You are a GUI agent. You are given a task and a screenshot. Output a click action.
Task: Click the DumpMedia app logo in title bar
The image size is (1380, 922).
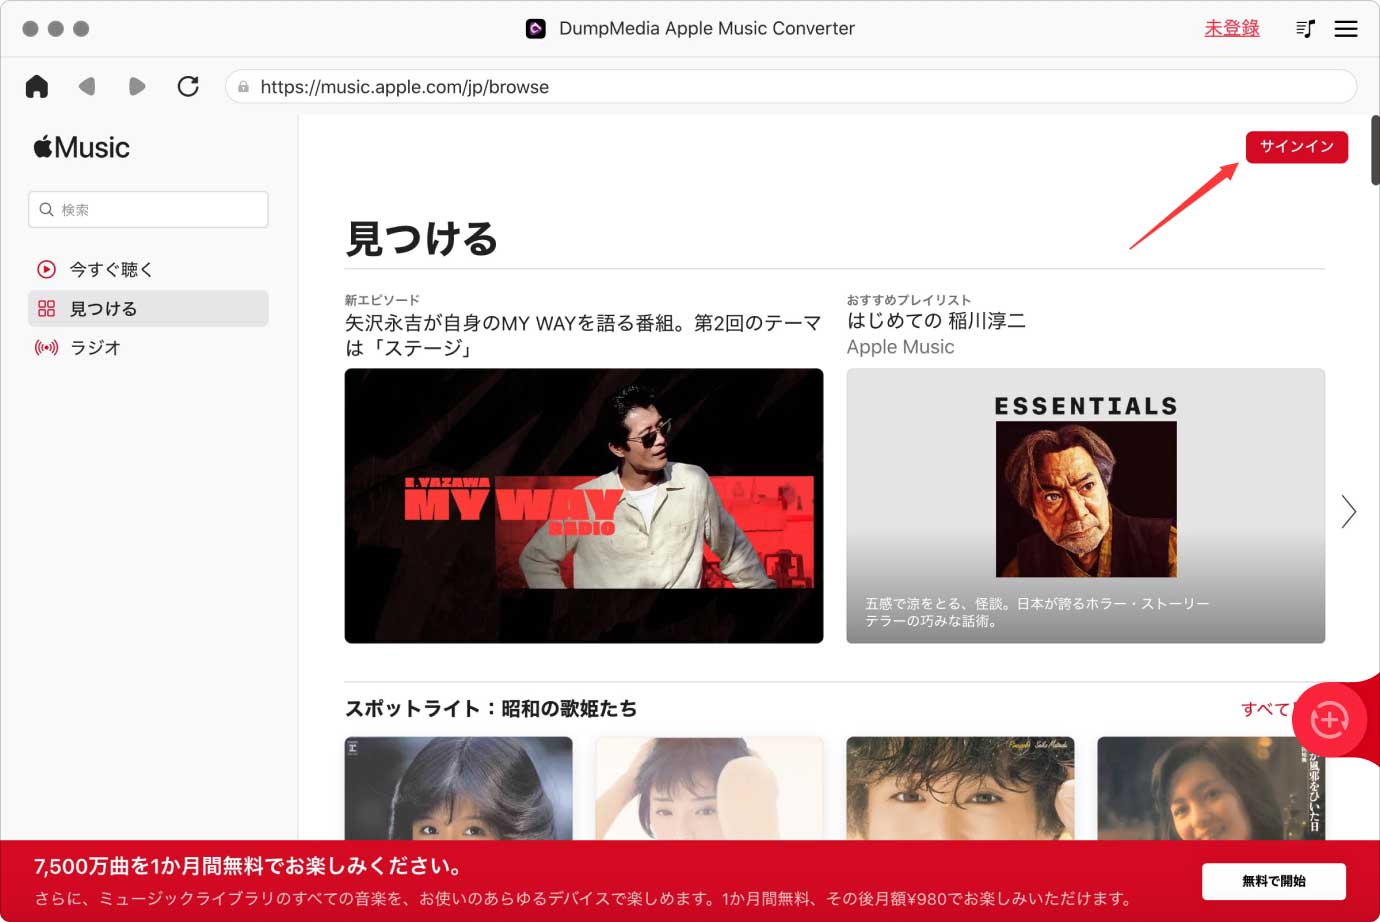click(536, 29)
